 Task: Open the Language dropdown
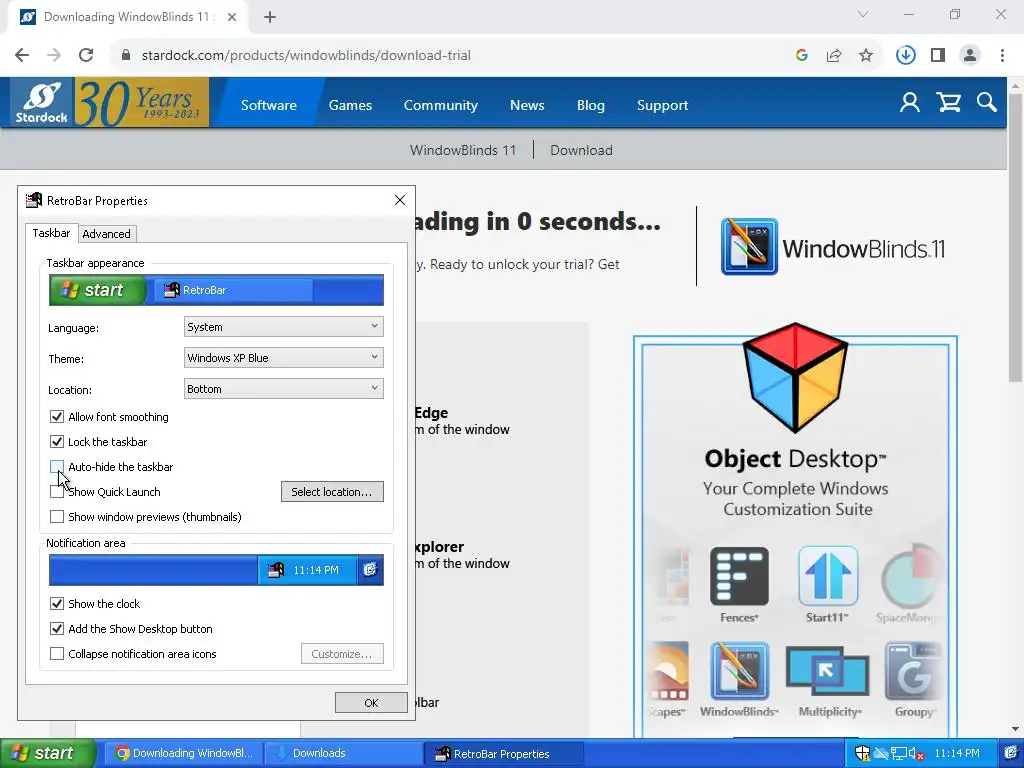pyautogui.click(x=283, y=327)
